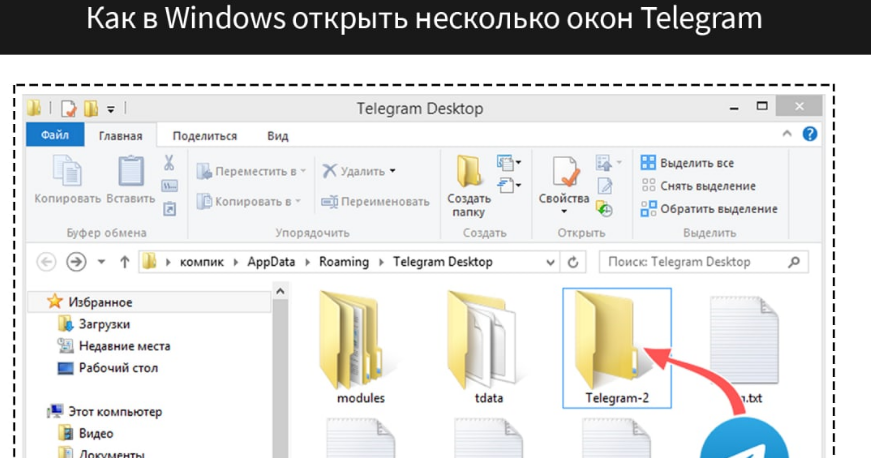Switch to the Главная tab
This screenshot has width=871, height=458.
(x=121, y=135)
